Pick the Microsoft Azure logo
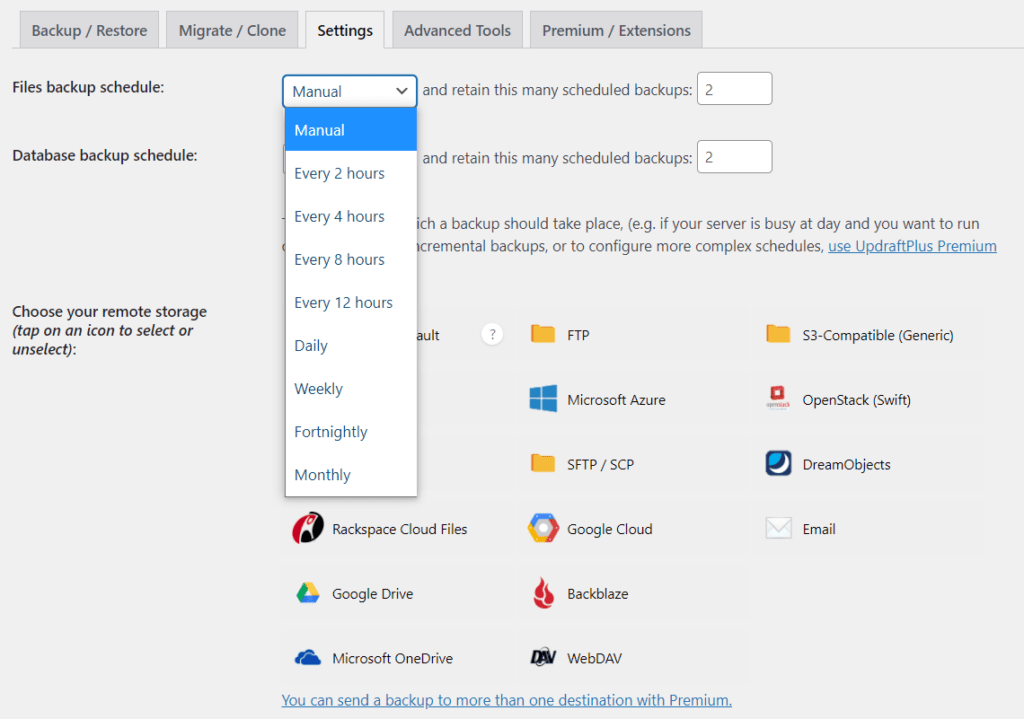Screen dimensions: 1024x719 [x=543, y=399]
